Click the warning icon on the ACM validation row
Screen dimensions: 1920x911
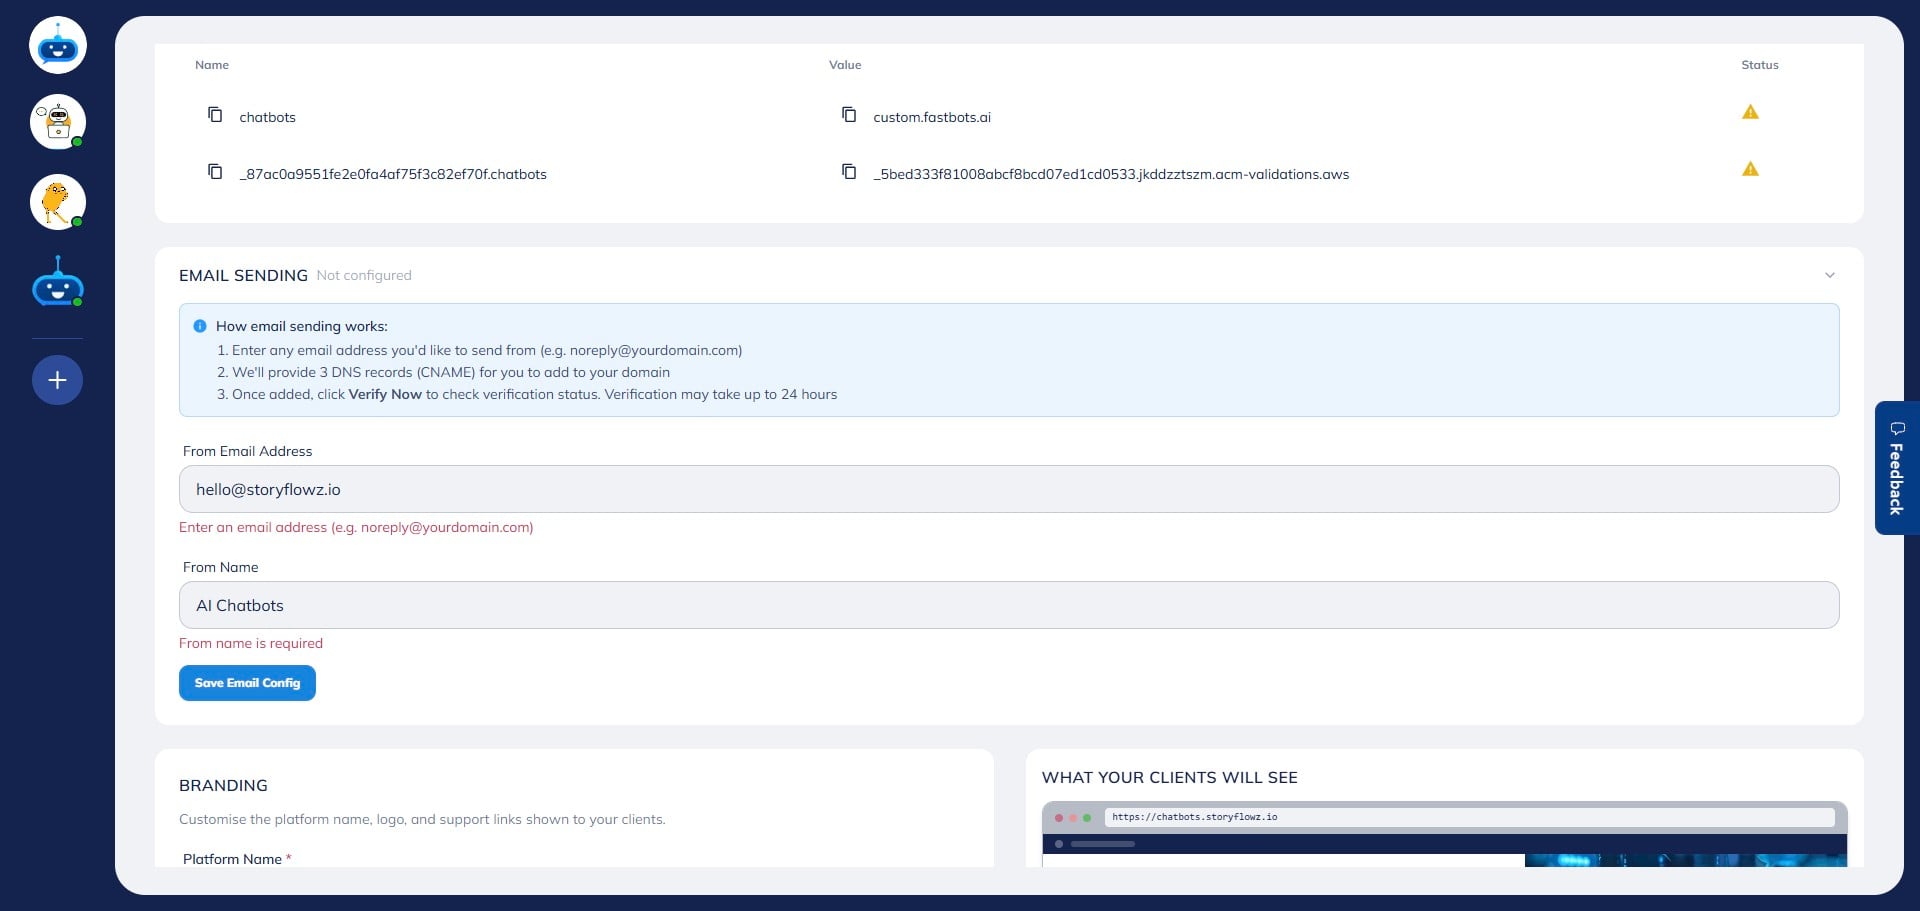[x=1750, y=168]
